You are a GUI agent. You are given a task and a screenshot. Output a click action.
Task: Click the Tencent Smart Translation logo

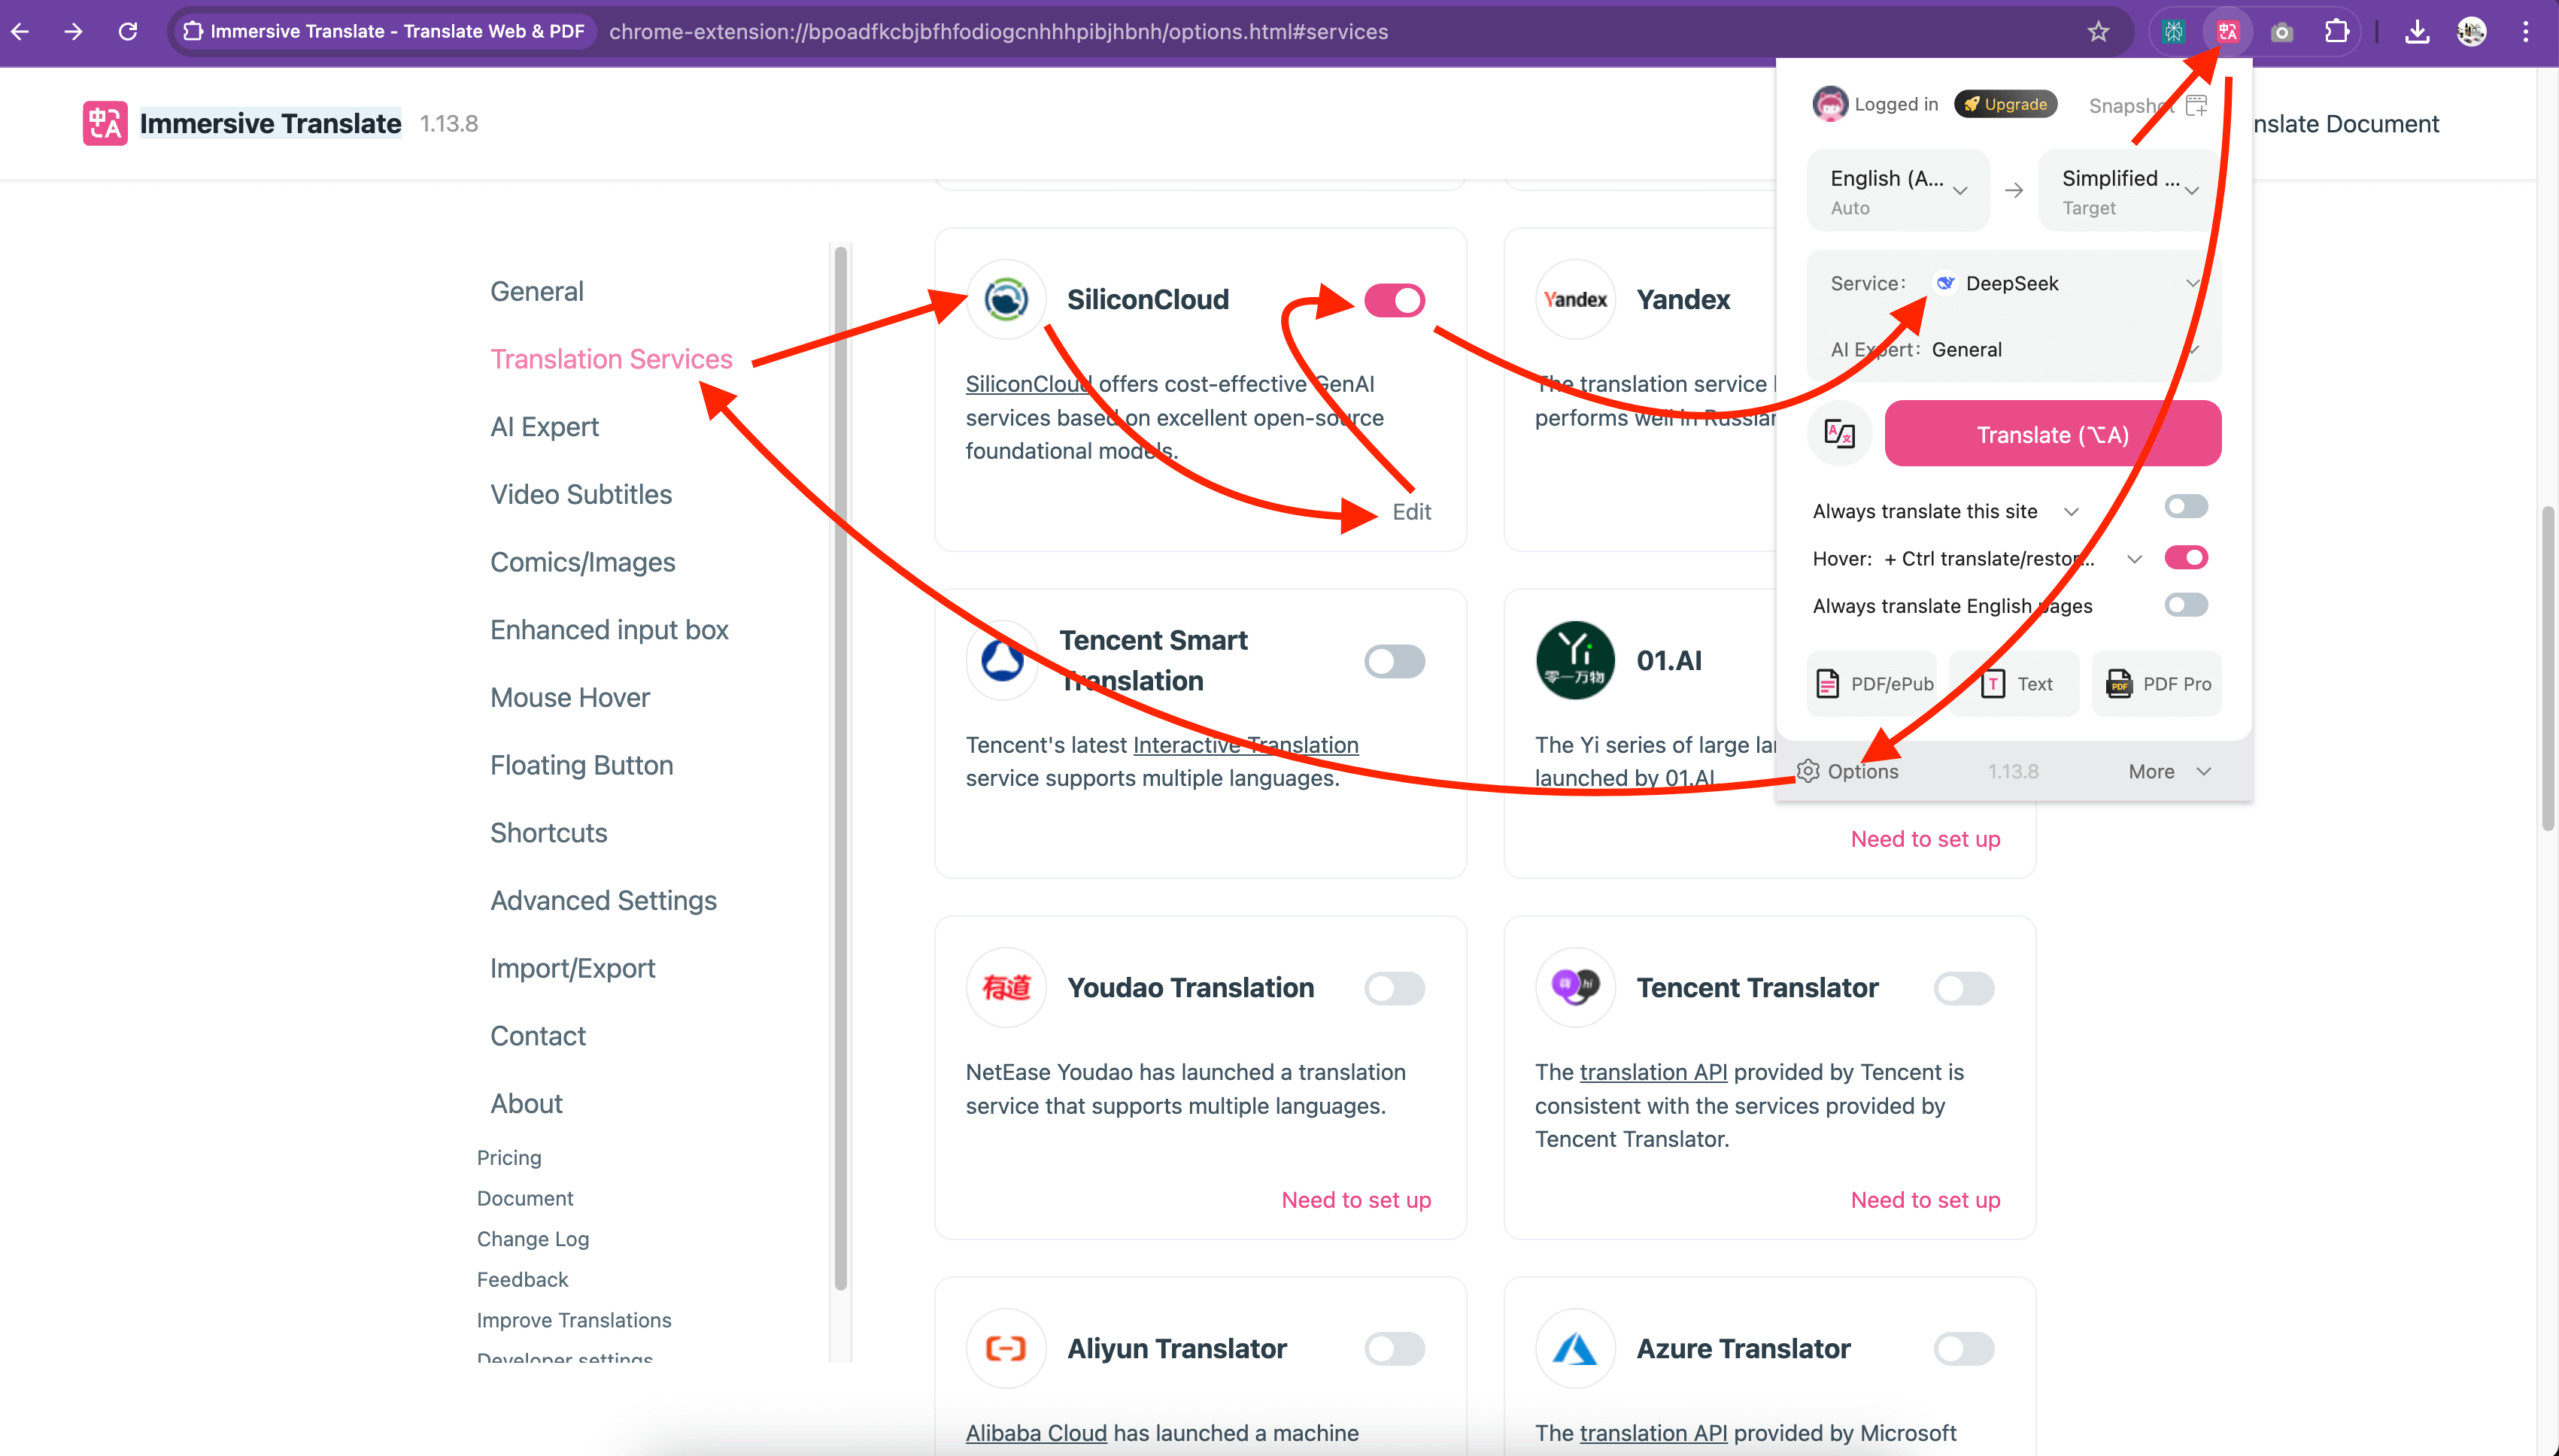(1002, 660)
